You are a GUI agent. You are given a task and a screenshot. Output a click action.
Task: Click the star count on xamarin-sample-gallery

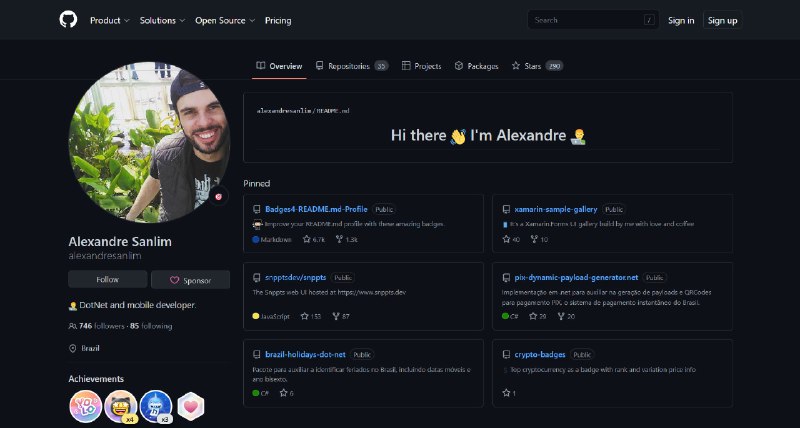pyautogui.click(x=511, y=239)
